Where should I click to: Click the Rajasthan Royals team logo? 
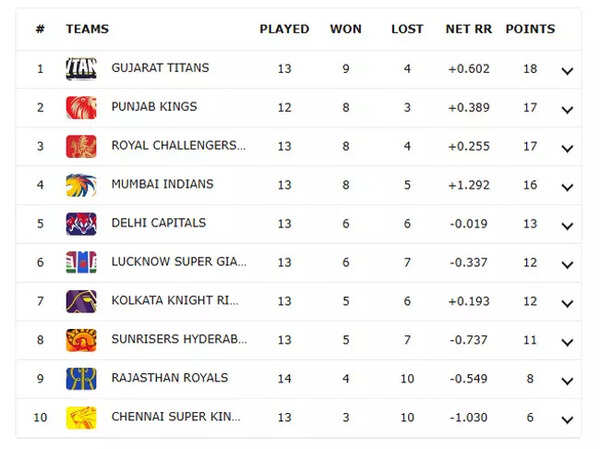pos(82,378)
